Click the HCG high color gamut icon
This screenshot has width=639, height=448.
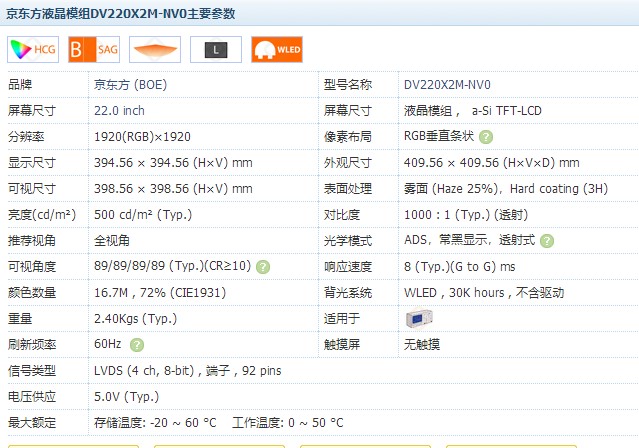pos(33,49)
